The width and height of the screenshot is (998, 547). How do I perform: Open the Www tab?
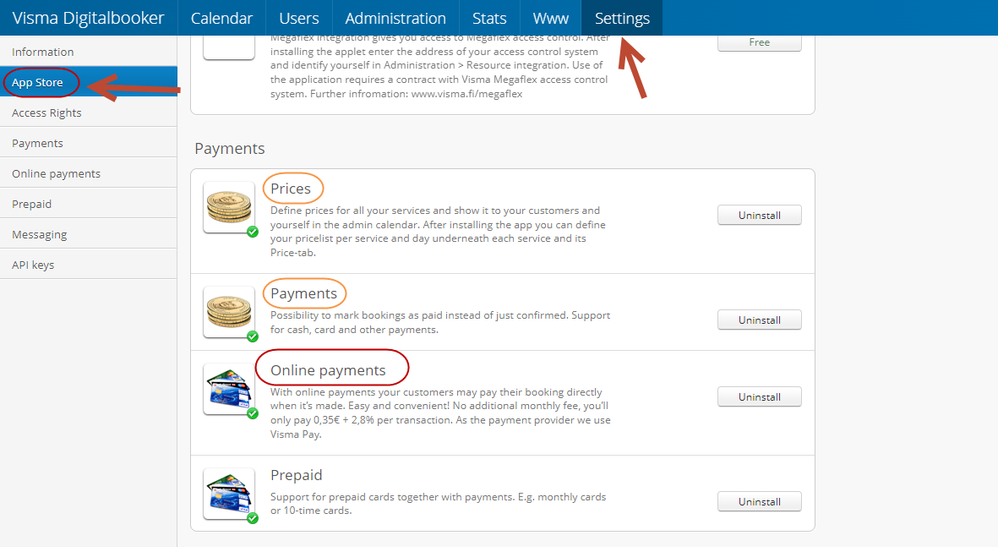coord(551,18)
